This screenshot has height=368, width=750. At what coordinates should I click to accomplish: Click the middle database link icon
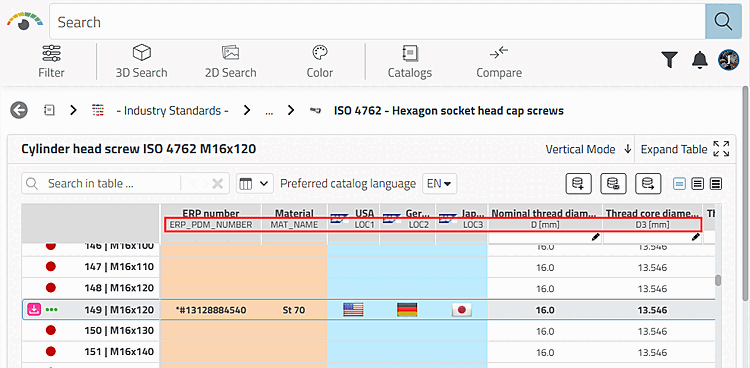(x=613, y=184)
